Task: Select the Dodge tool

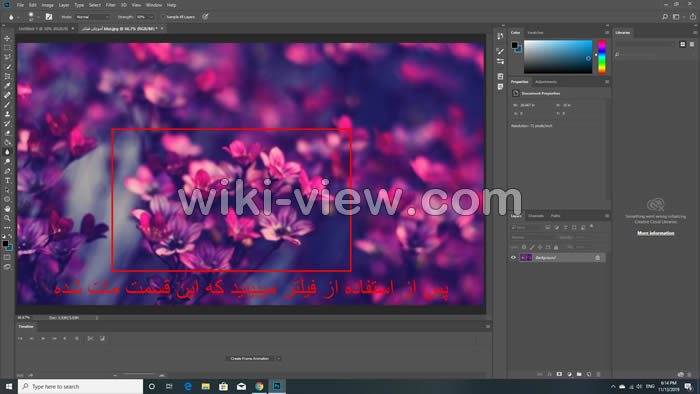Action: click(7, 162)
